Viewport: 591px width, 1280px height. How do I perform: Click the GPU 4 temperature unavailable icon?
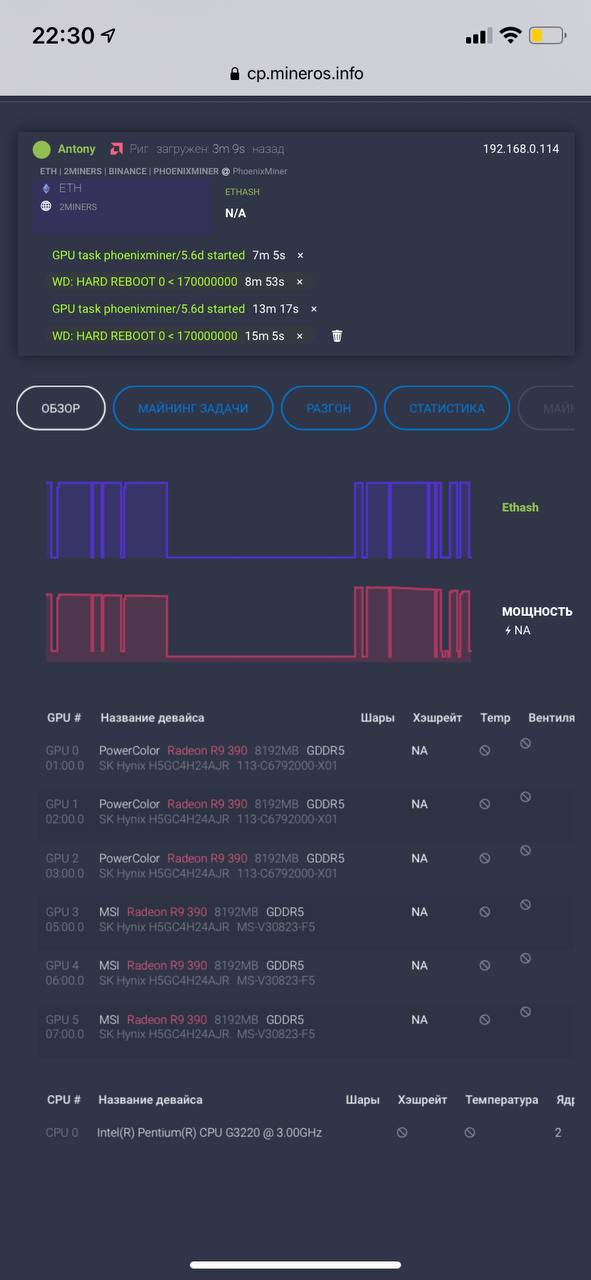(485, 966)
